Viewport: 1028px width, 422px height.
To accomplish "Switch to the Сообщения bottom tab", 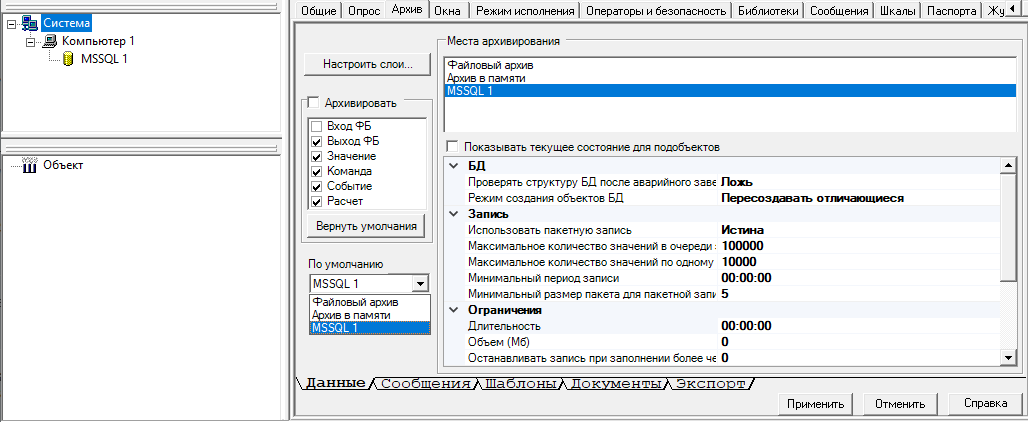I will (425, 383).
